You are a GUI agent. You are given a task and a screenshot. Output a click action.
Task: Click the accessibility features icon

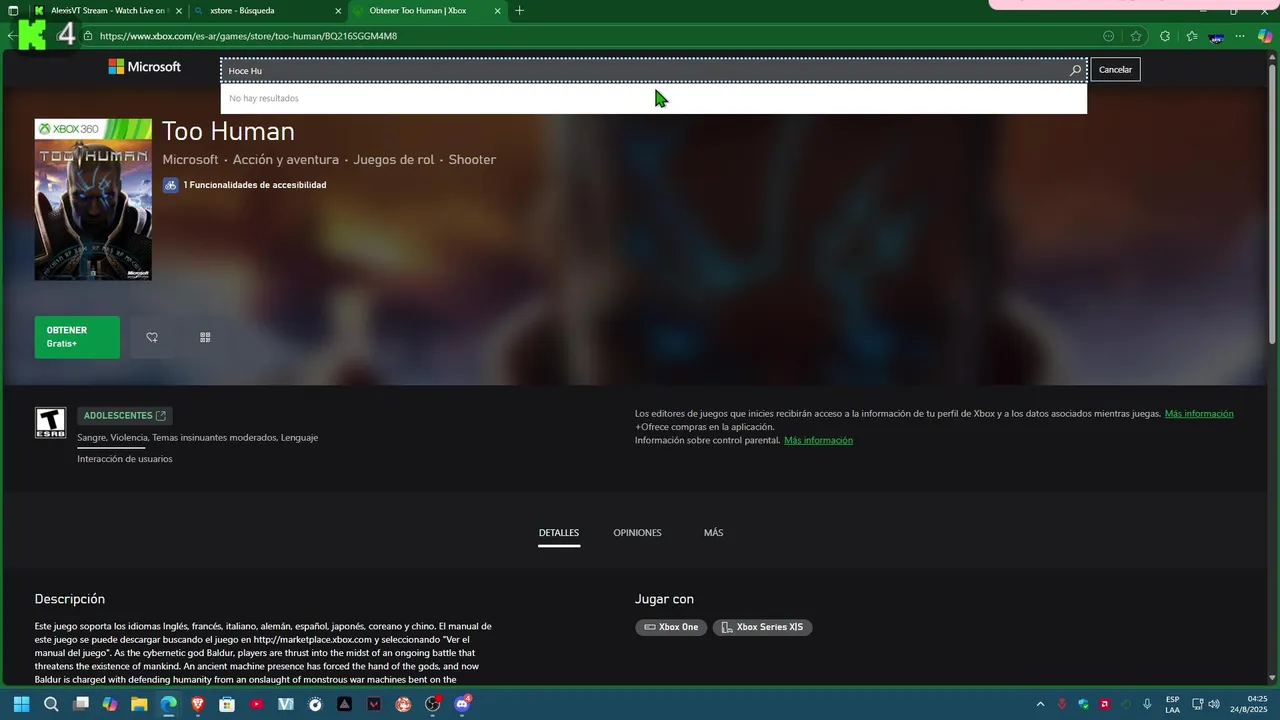click(171, 185)
